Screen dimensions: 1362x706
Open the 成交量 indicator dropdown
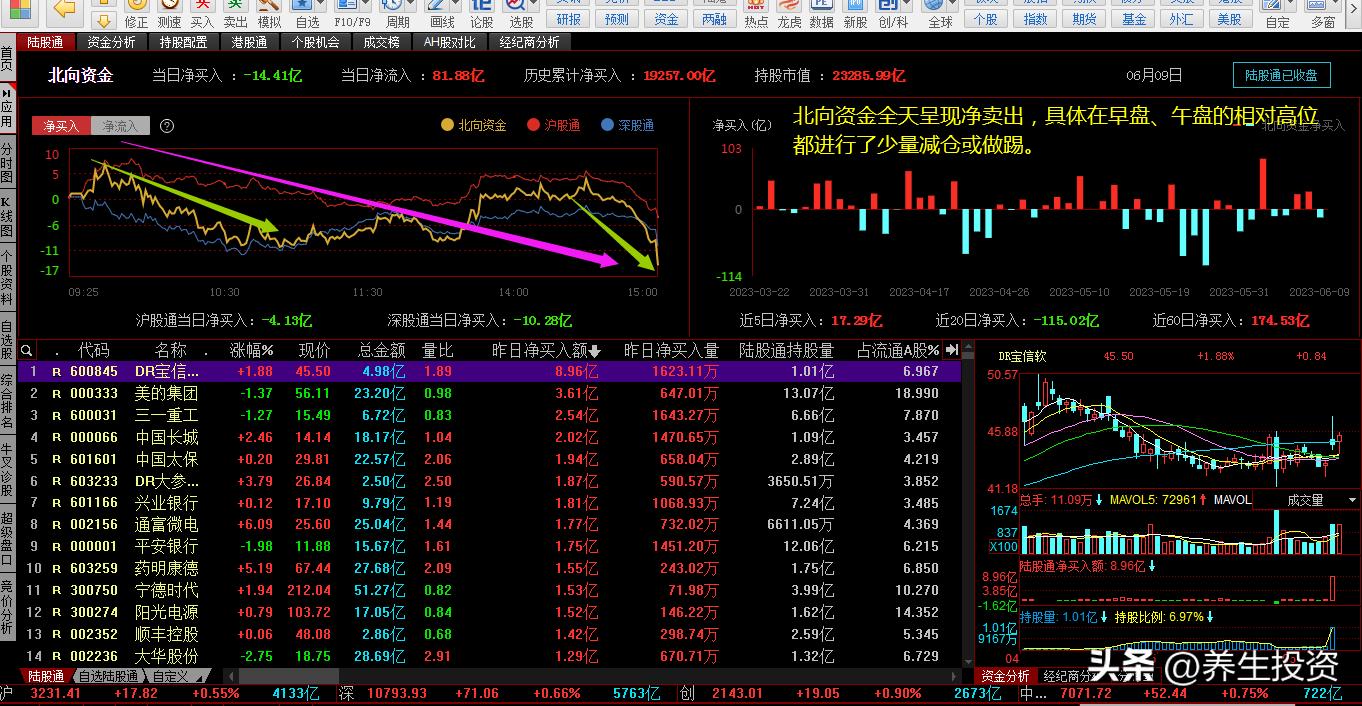(1305, 500)
